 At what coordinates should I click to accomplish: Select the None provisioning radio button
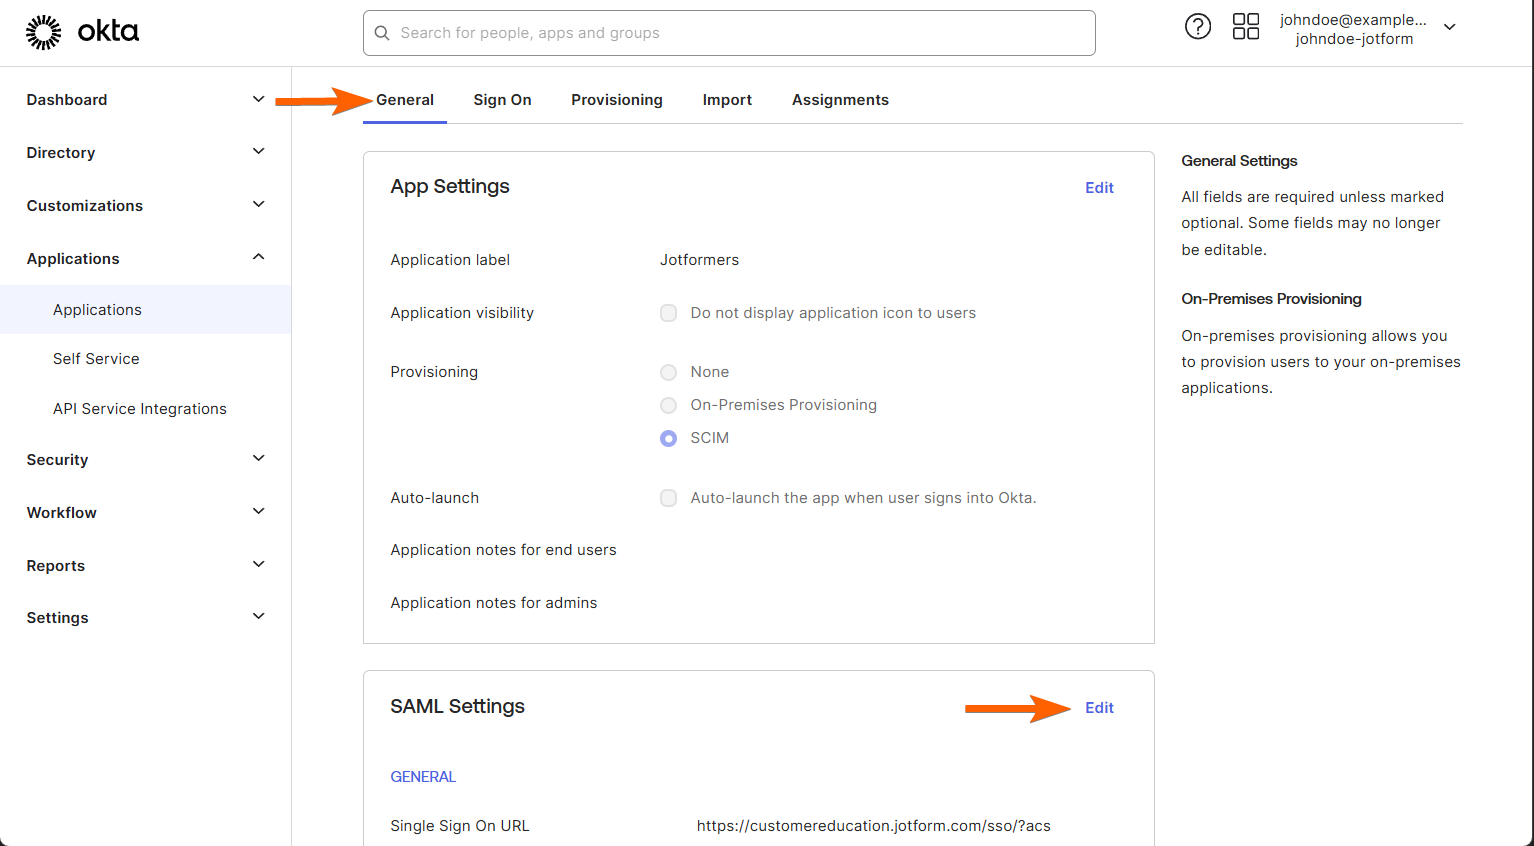tap(668, 372)
